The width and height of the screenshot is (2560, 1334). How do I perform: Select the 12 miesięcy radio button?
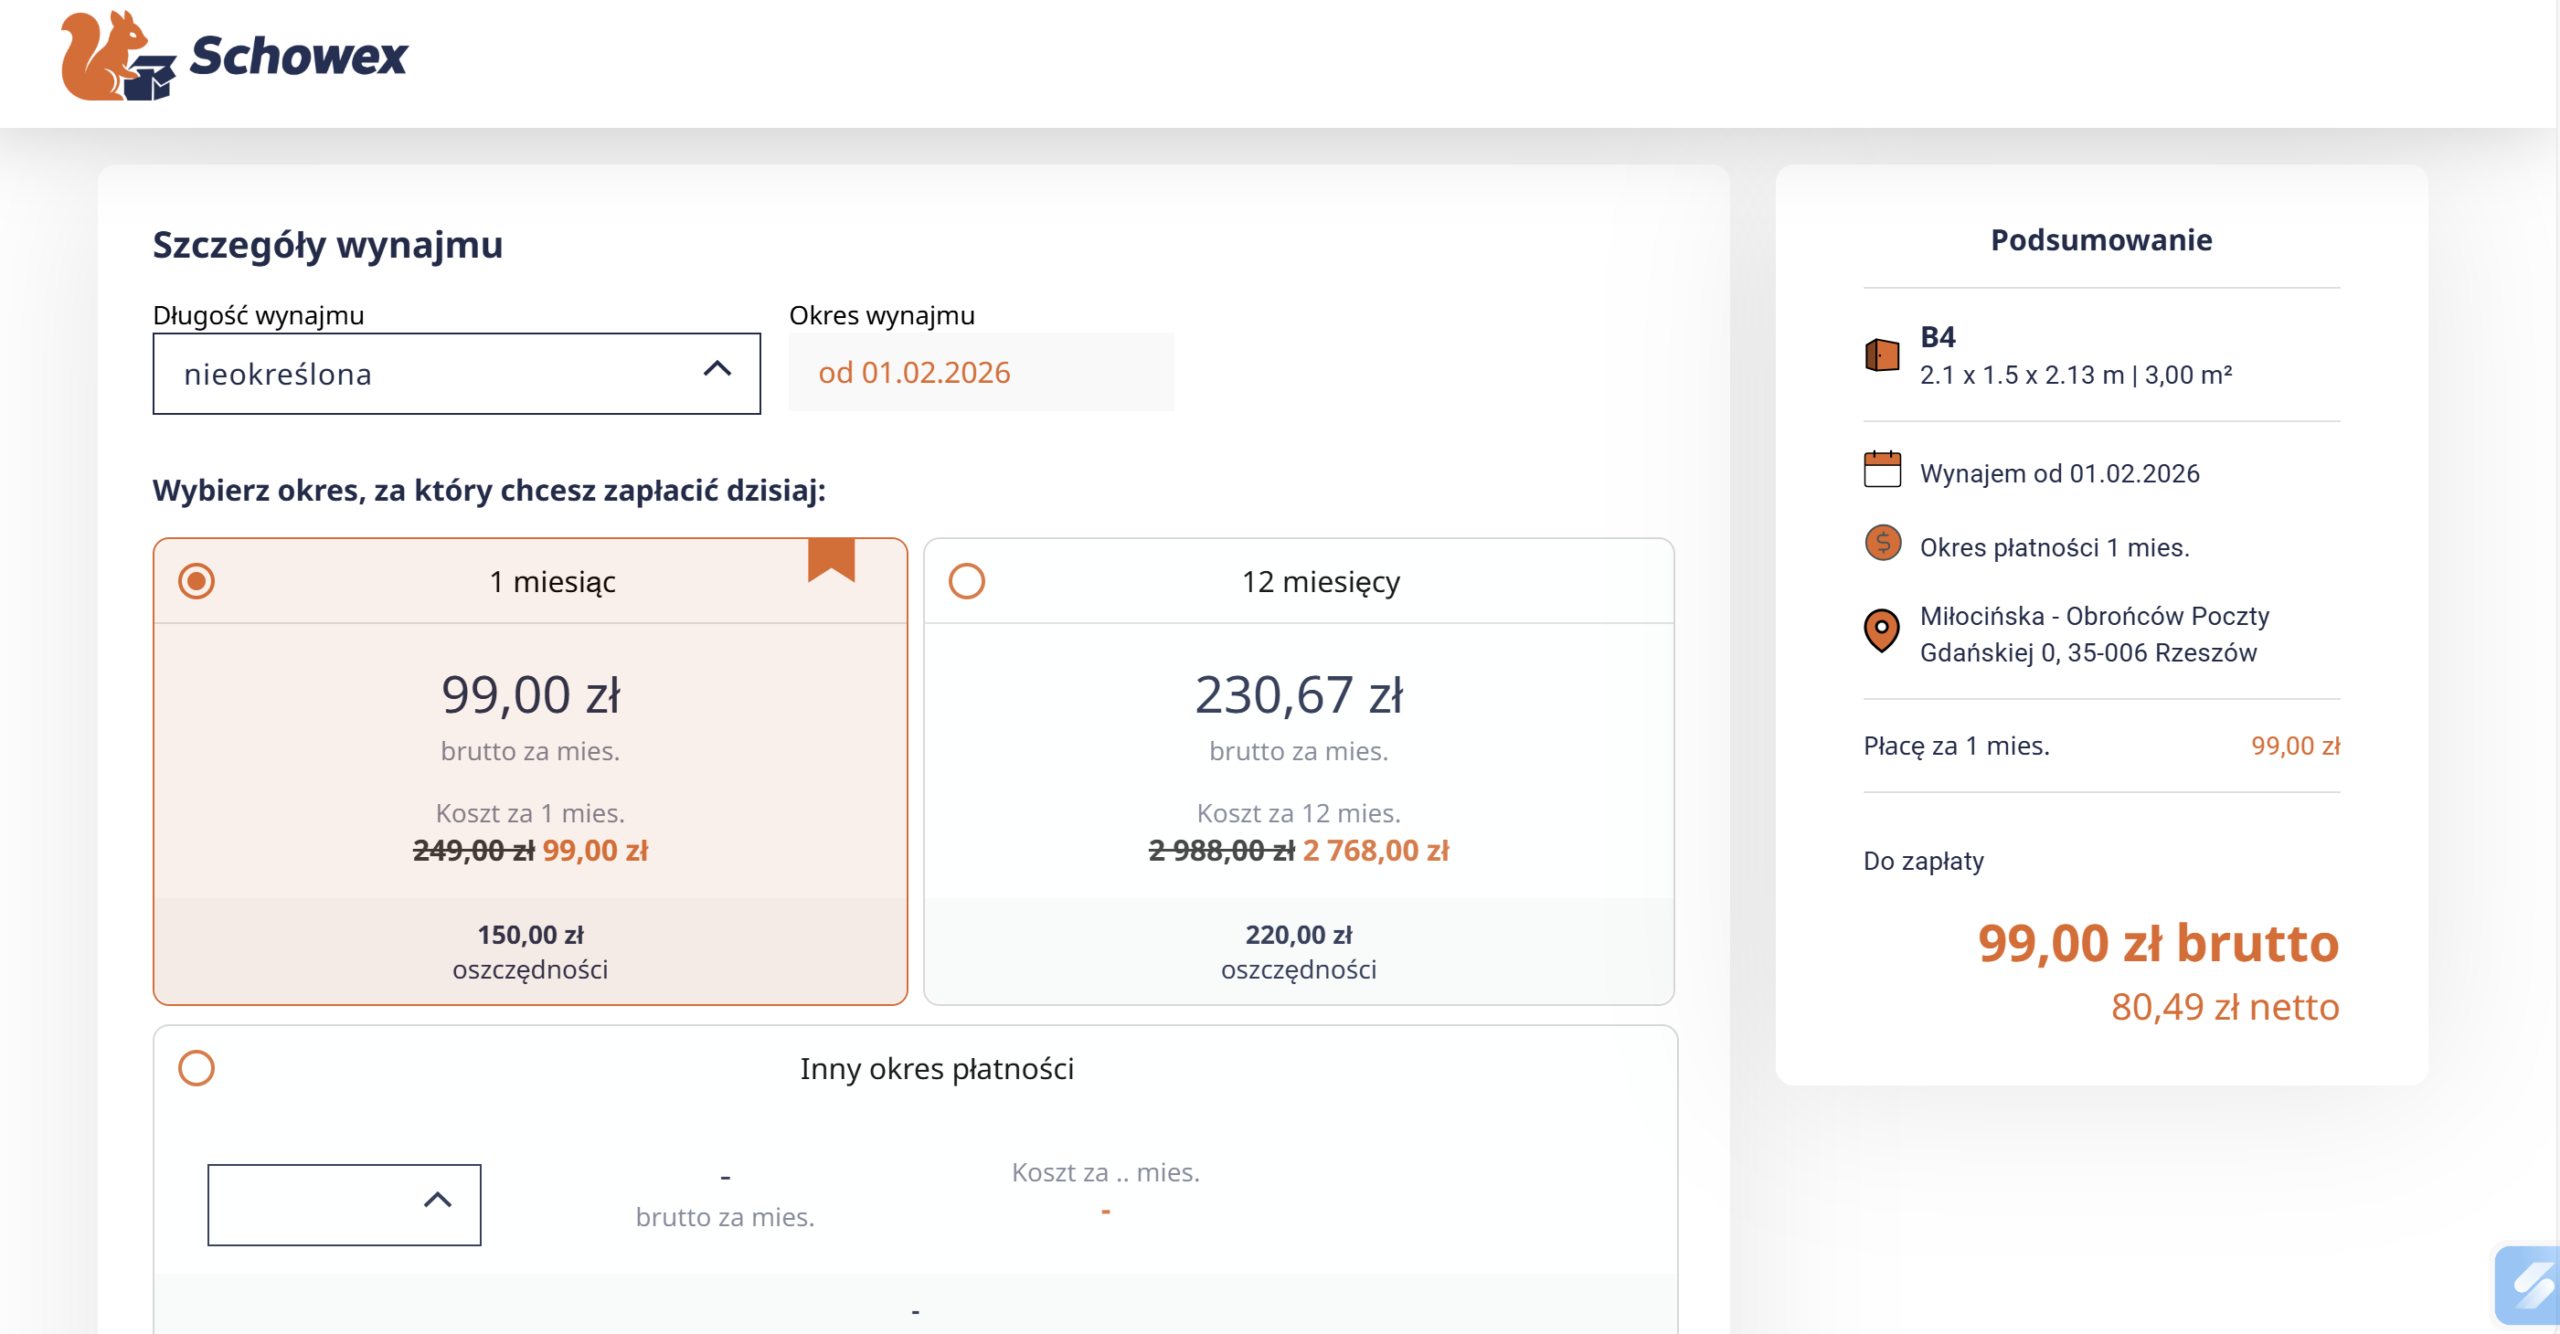tap(967, 581)
